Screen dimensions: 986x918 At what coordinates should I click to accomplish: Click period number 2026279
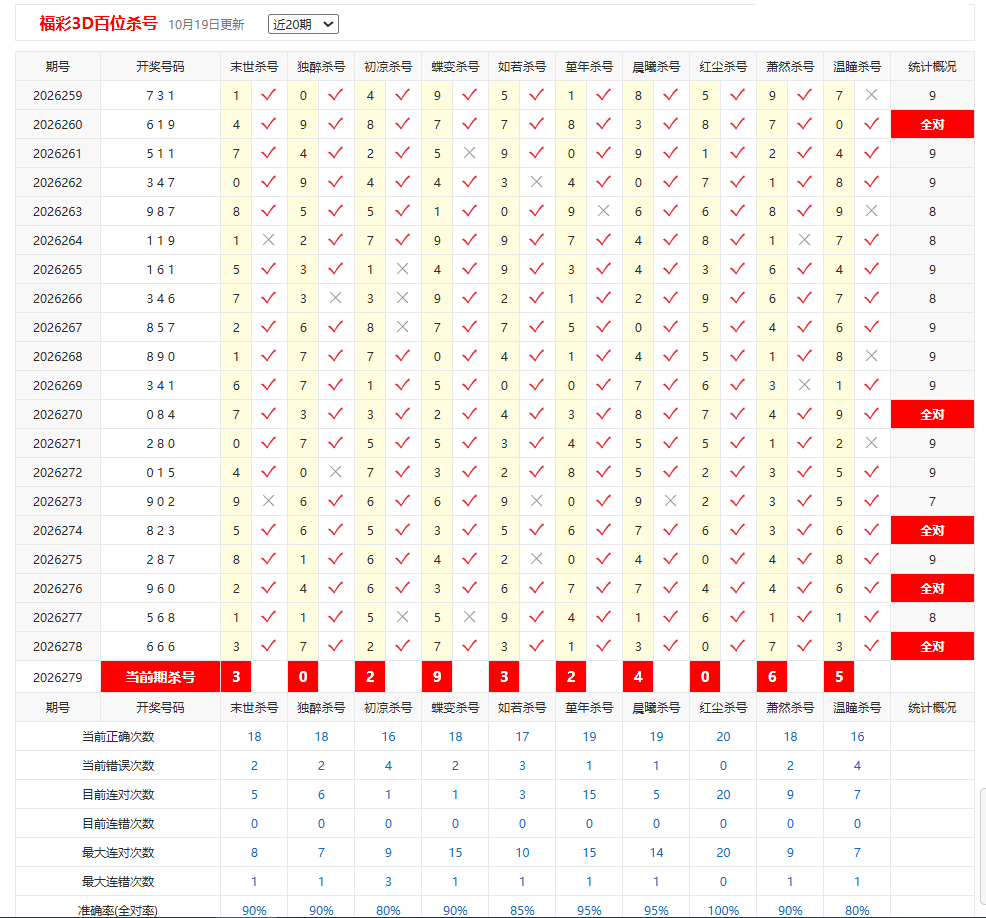coord(58,677)
